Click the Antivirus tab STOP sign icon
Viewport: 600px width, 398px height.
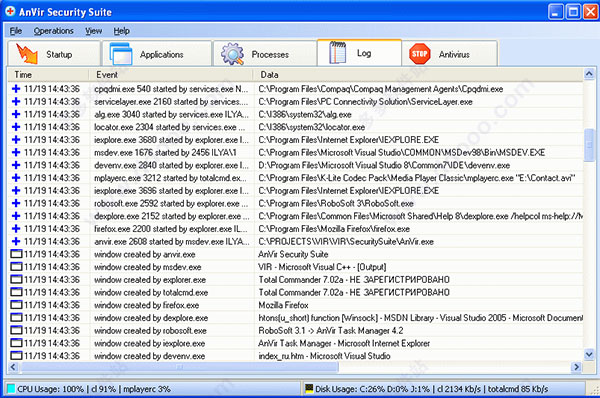[x=420, y=54]
